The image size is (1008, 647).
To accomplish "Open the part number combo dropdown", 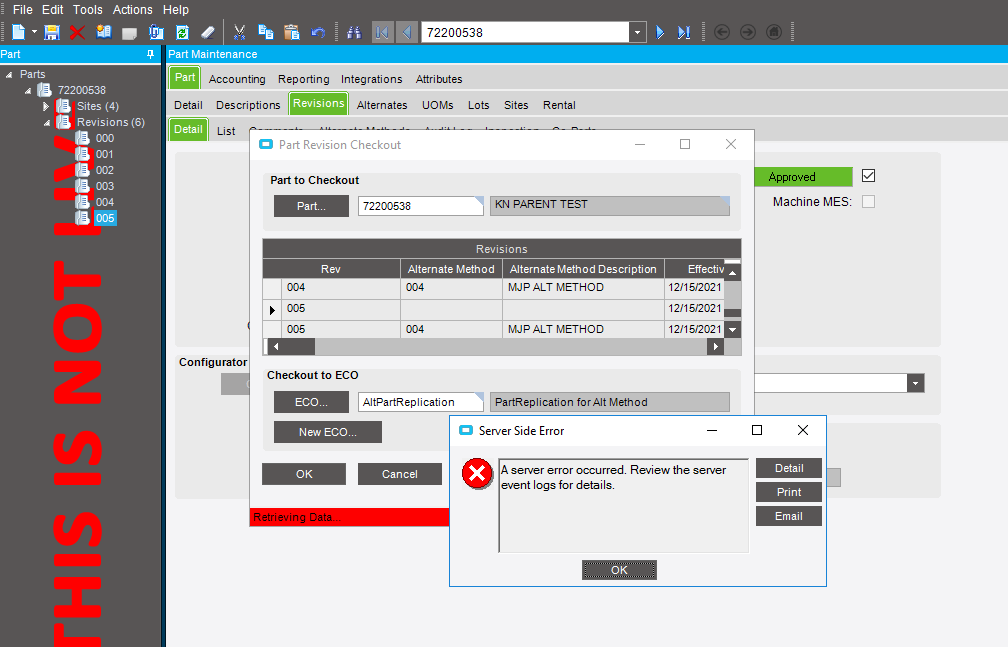I will (x=638, y=32).
